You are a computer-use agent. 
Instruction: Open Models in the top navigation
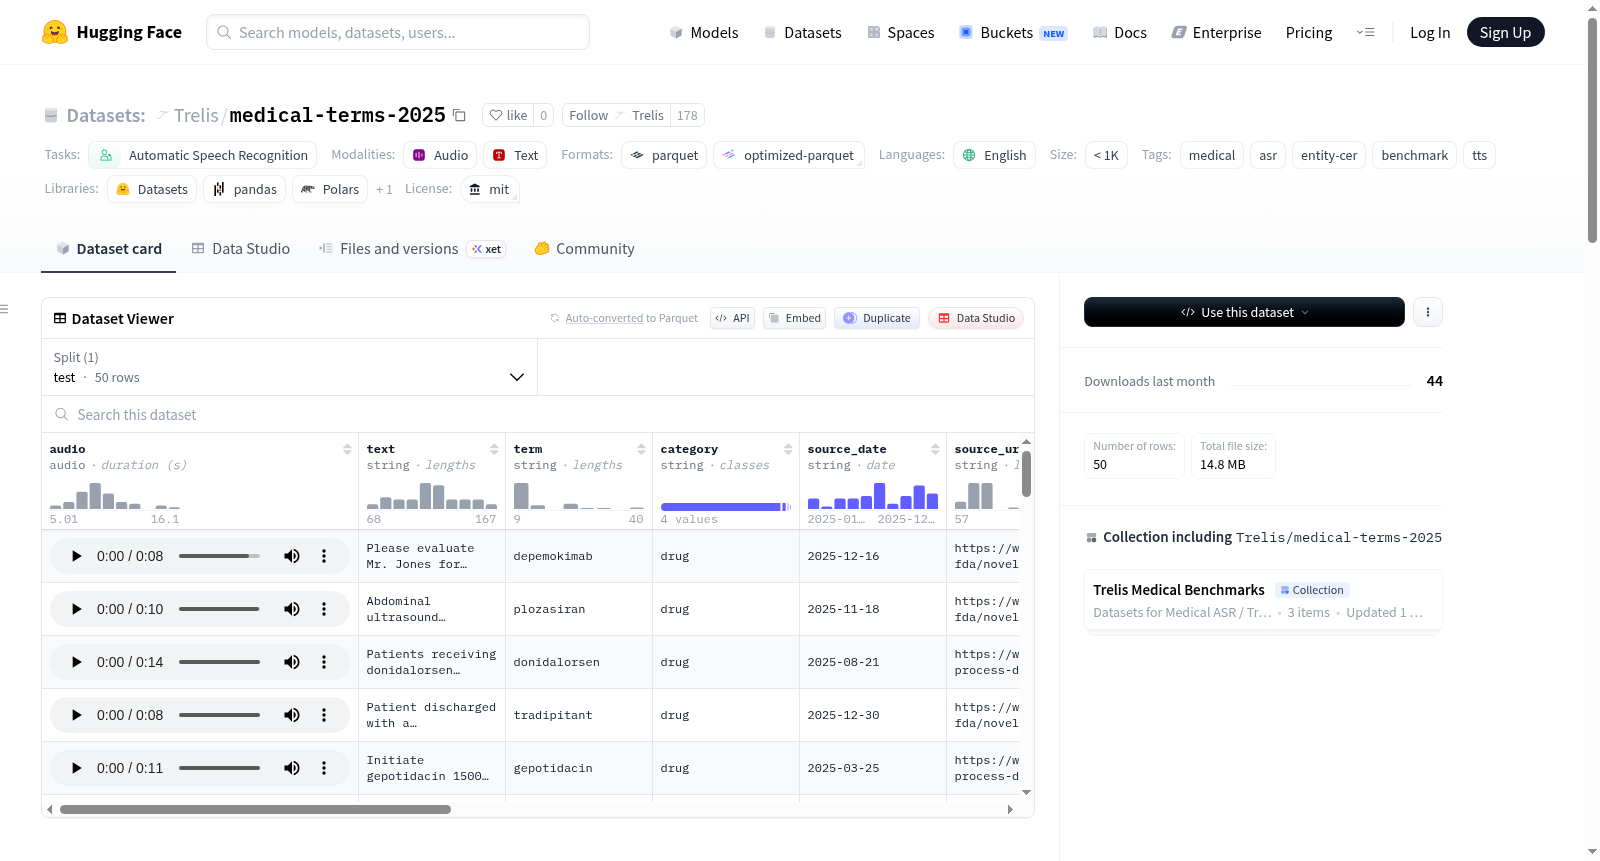click(703, 32)
